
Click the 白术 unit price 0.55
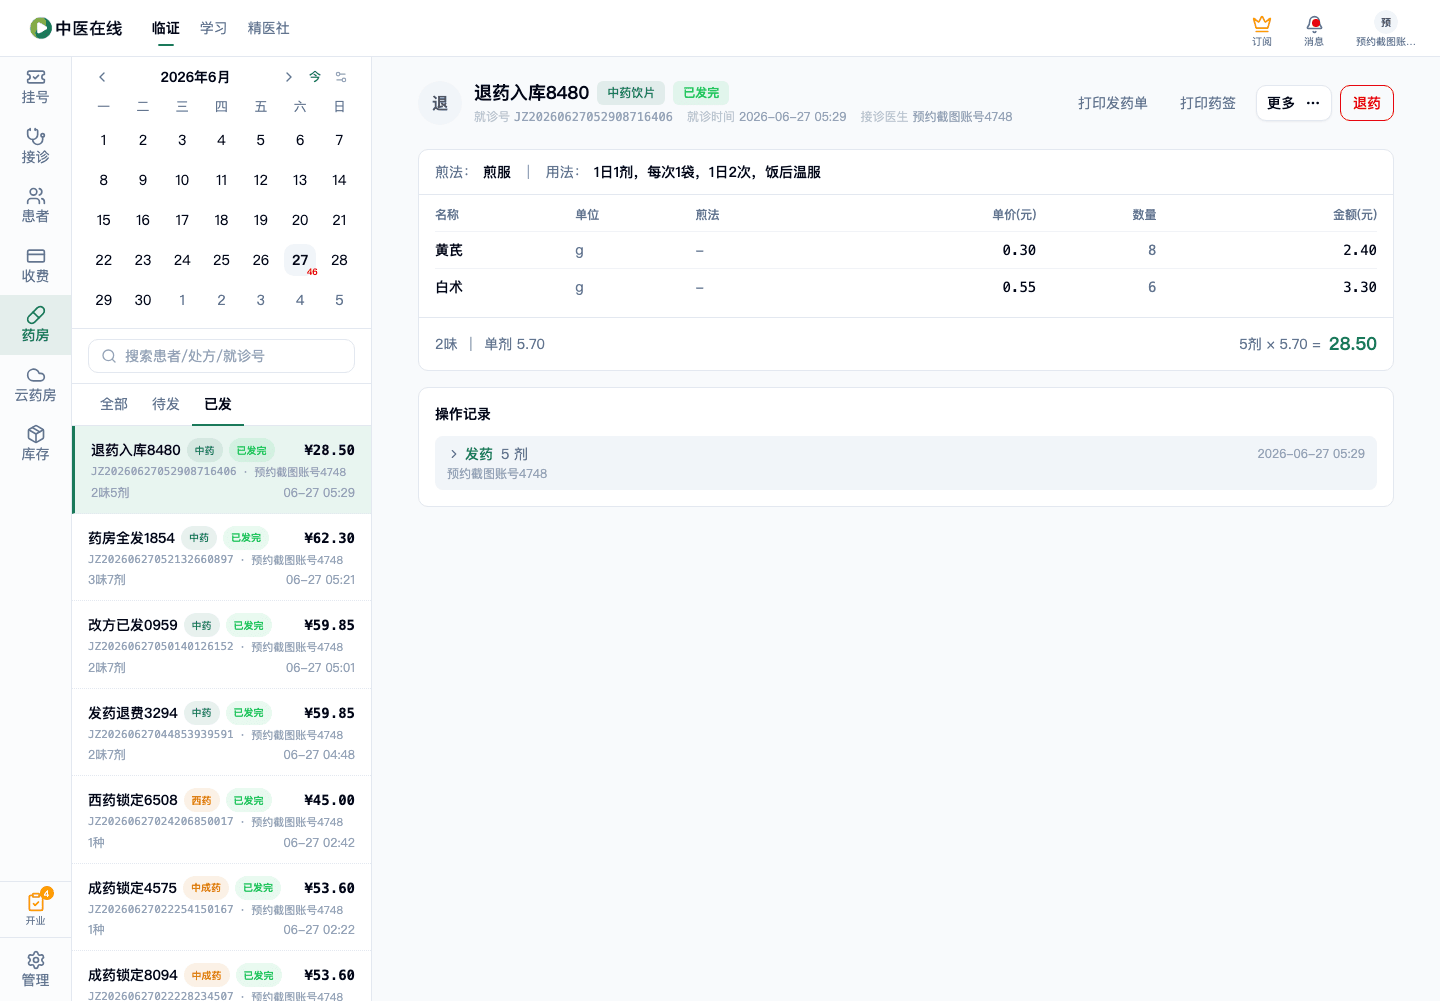[x=1019, y=287]
